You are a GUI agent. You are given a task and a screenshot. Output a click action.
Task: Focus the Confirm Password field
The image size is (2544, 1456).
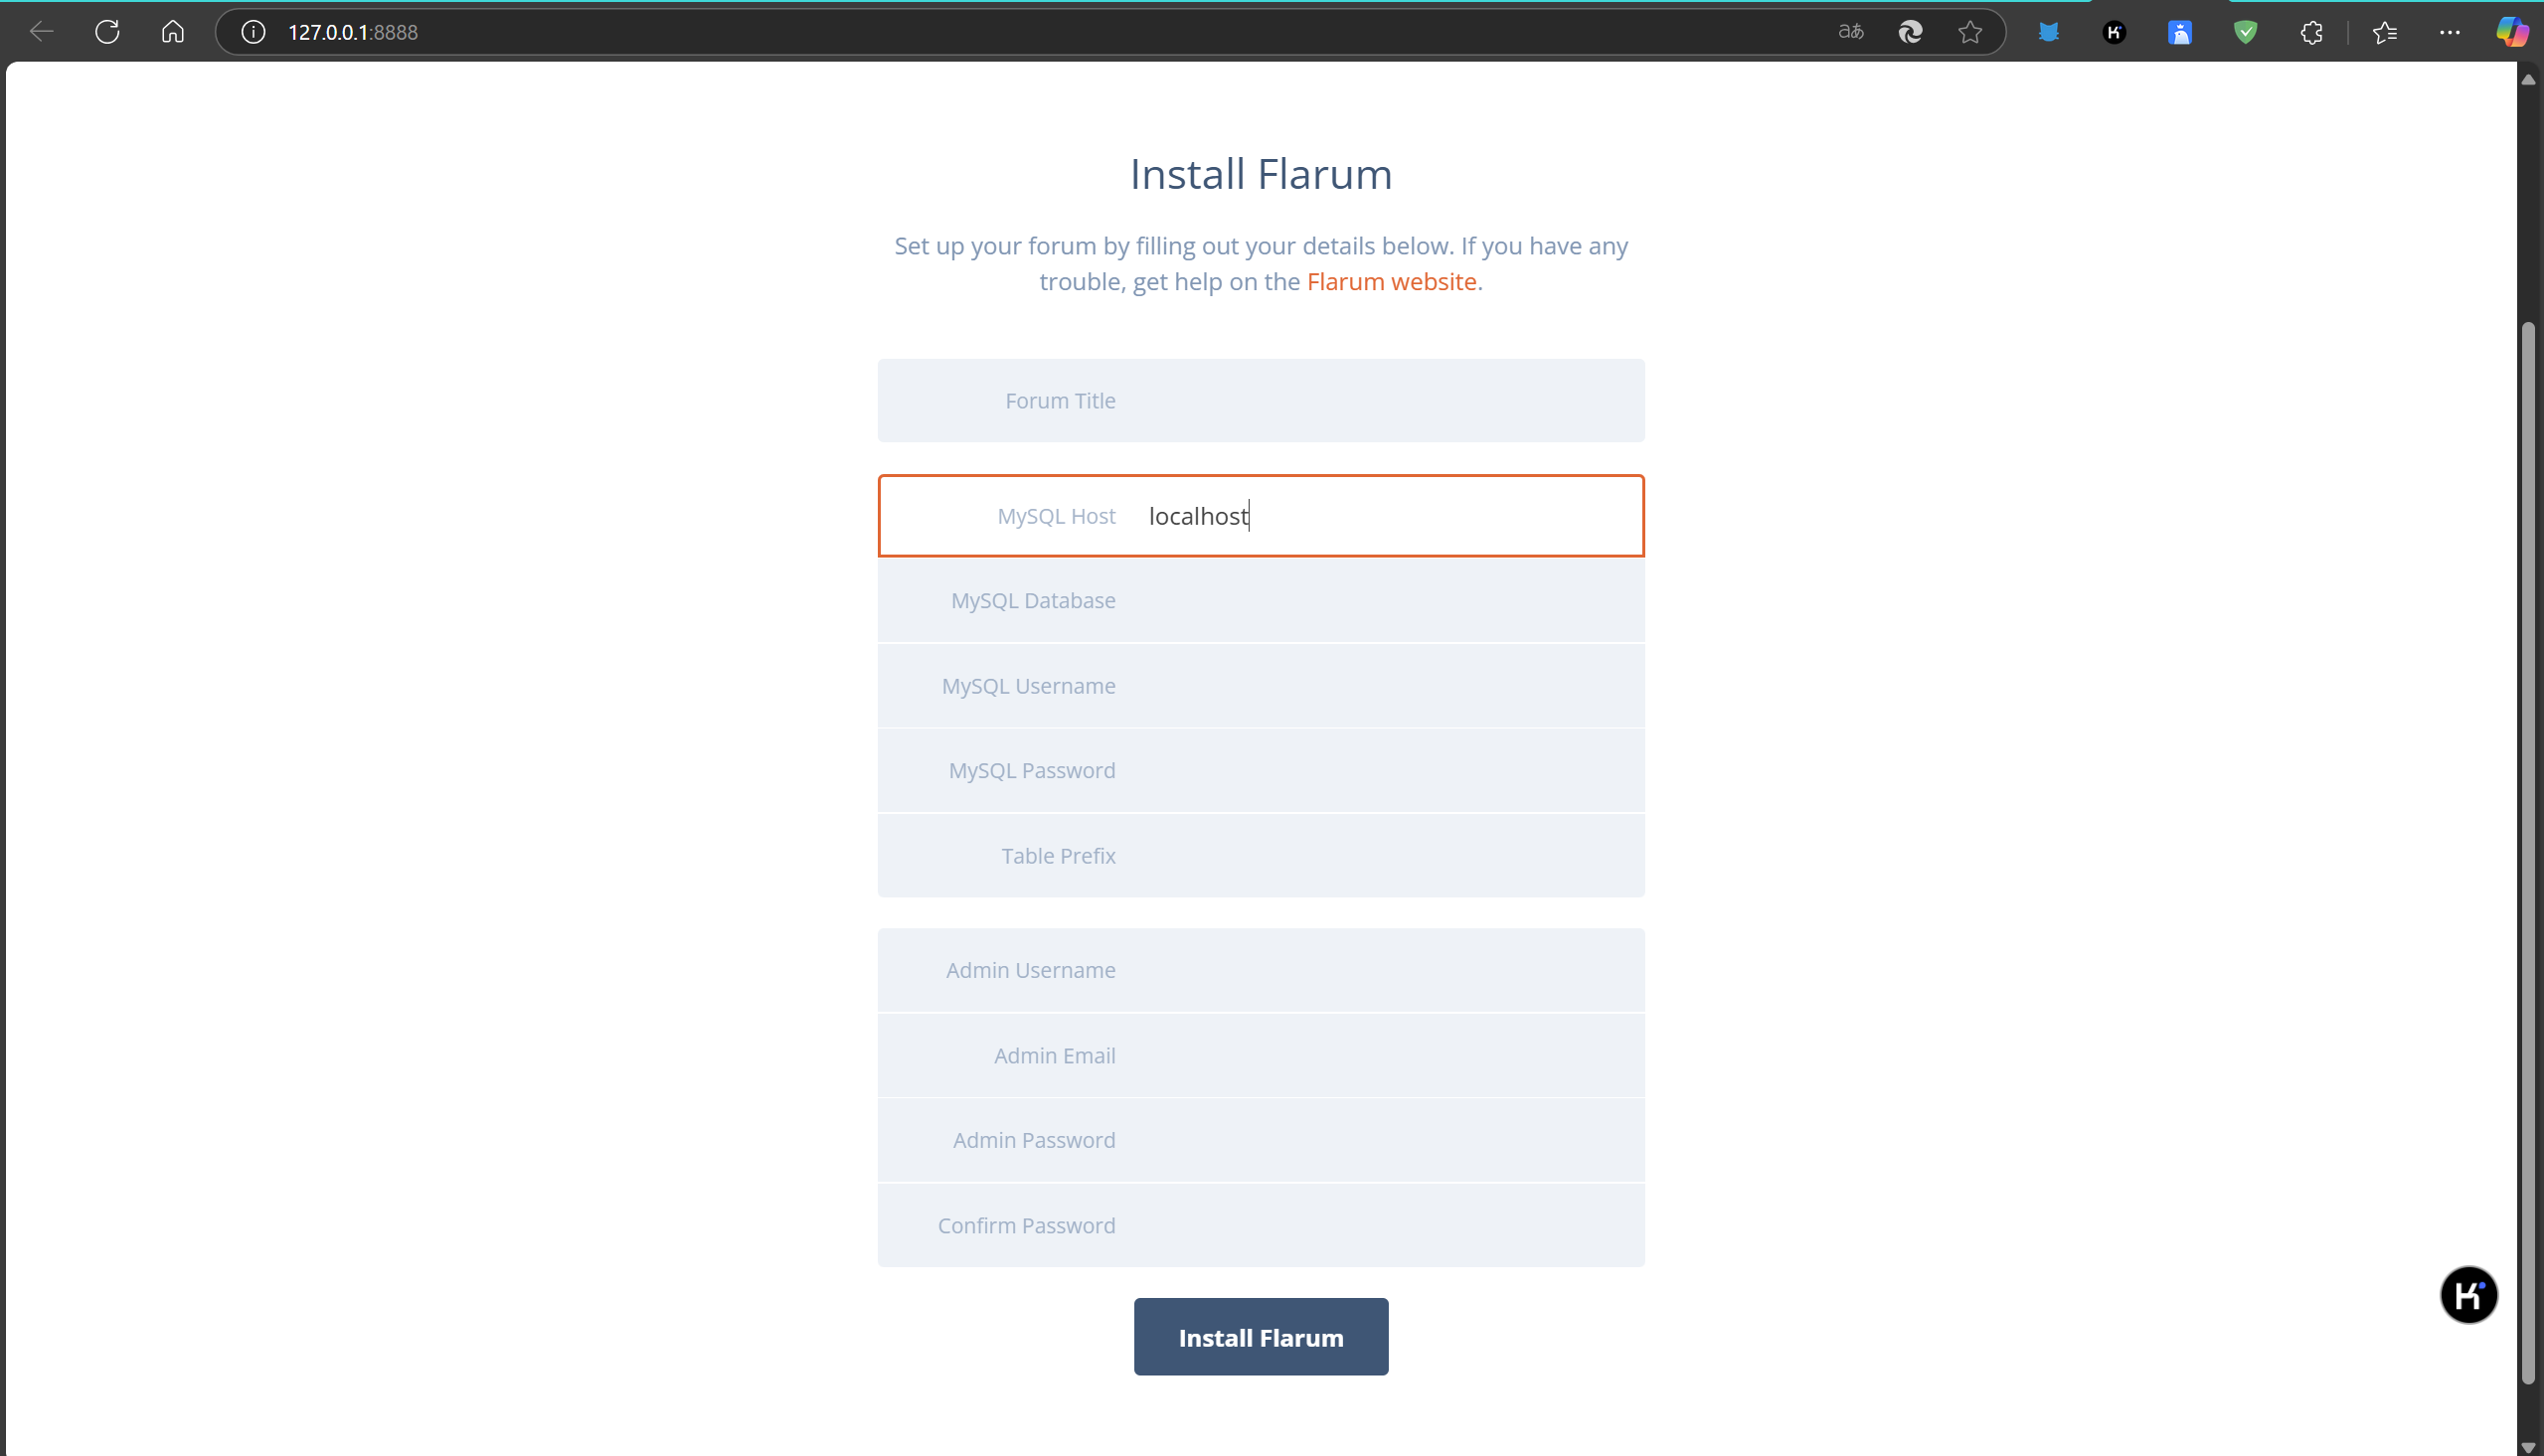pyautogui.click(x=1380, y=1226)
